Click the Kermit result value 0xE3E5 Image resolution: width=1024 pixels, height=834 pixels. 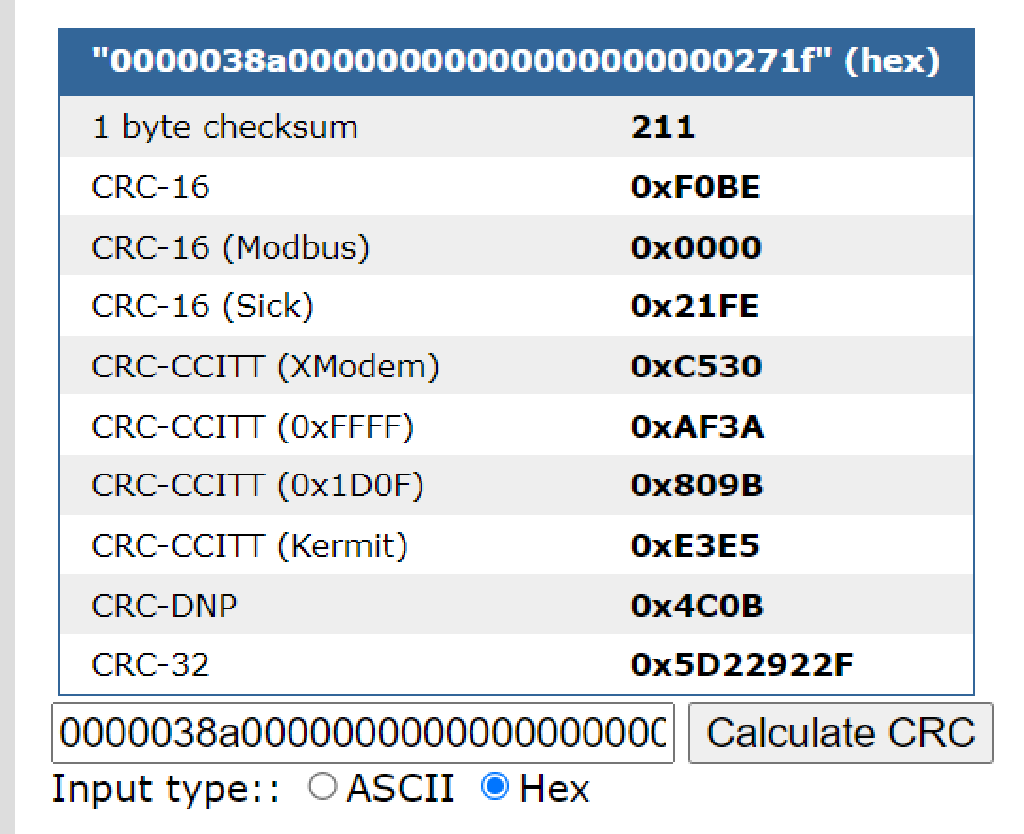(x=695, y=546)
